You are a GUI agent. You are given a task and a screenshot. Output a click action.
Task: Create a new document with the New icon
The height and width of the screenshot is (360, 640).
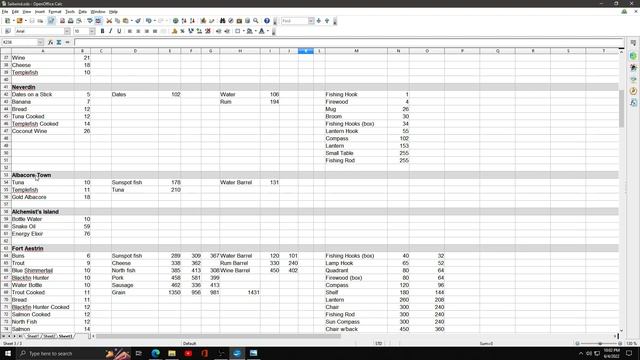7,21
